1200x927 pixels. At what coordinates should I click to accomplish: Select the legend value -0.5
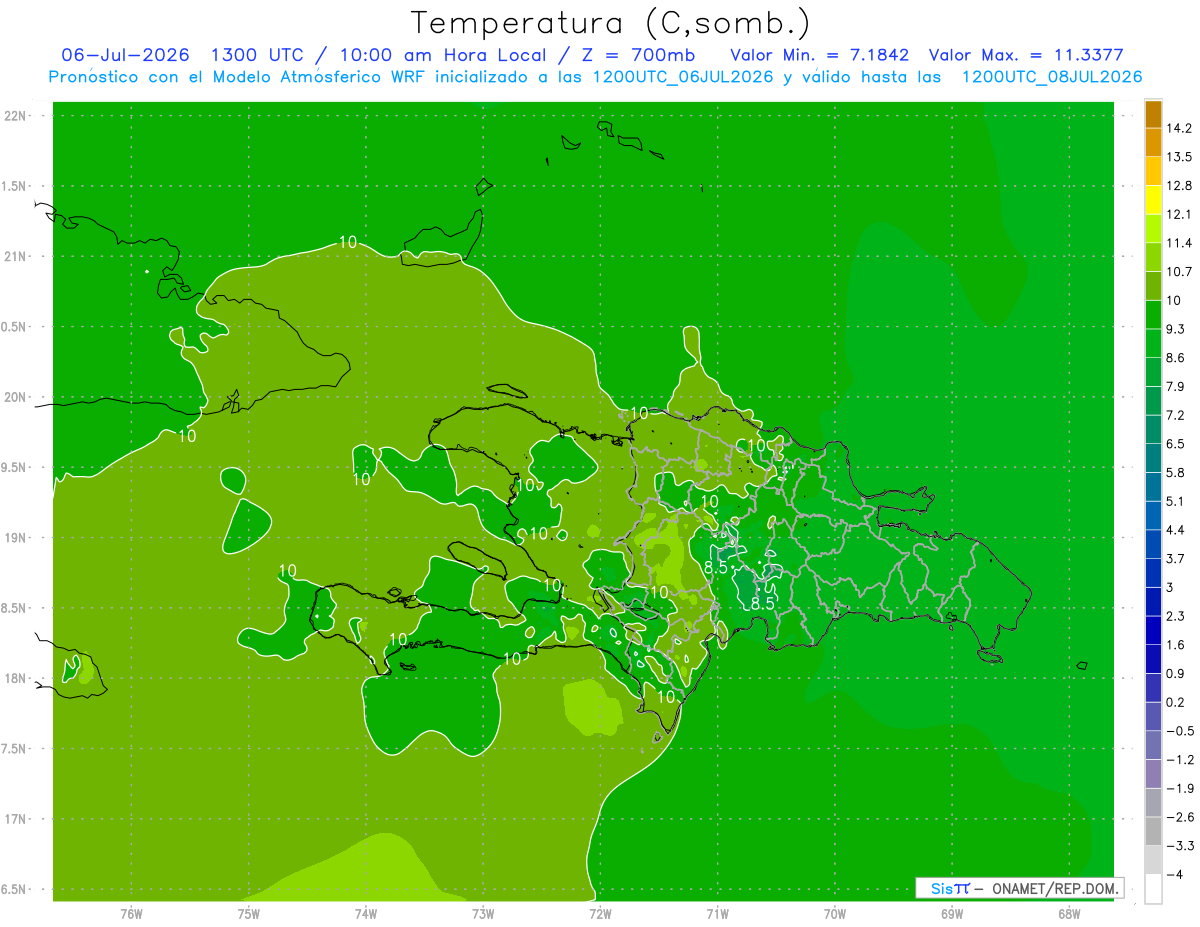coord(1179,731)
